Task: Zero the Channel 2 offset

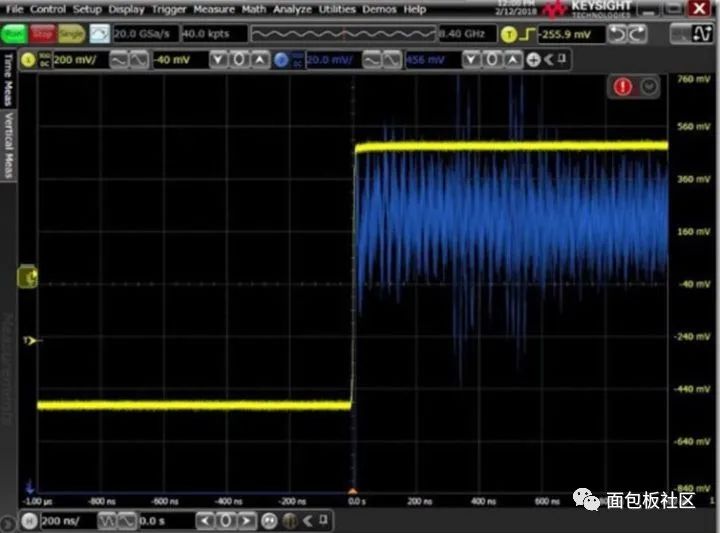Action: pos(492,60)
